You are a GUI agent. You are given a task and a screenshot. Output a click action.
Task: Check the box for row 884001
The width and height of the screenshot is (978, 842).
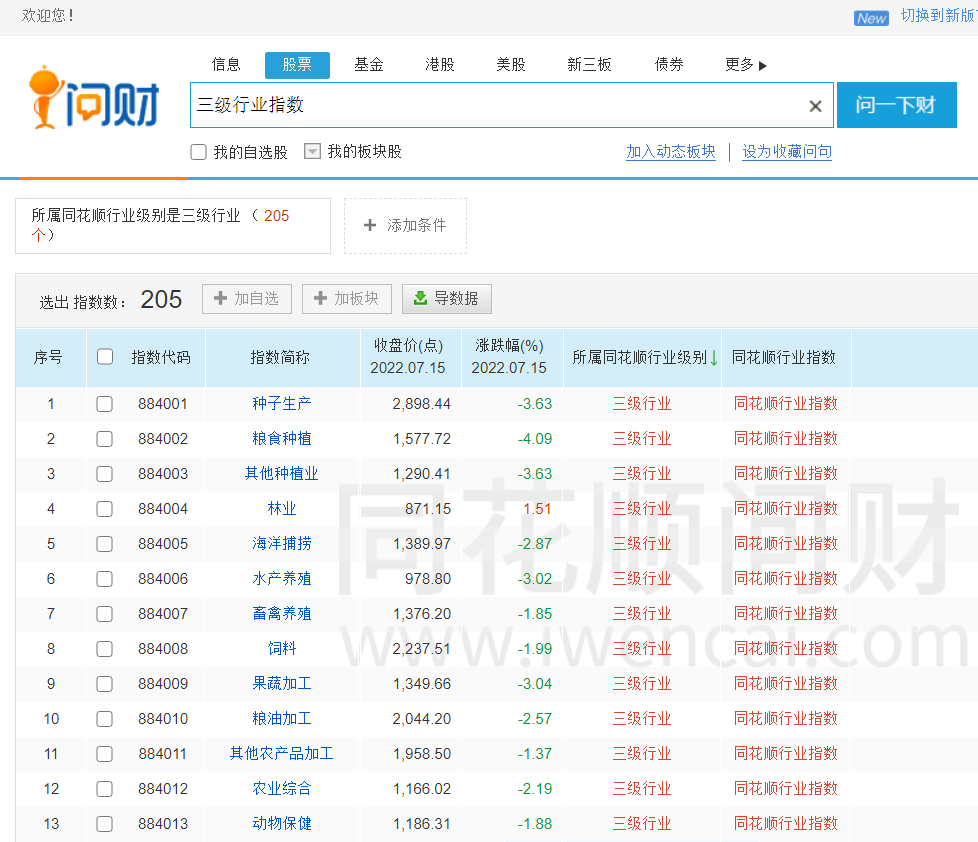tap(104, 404)
